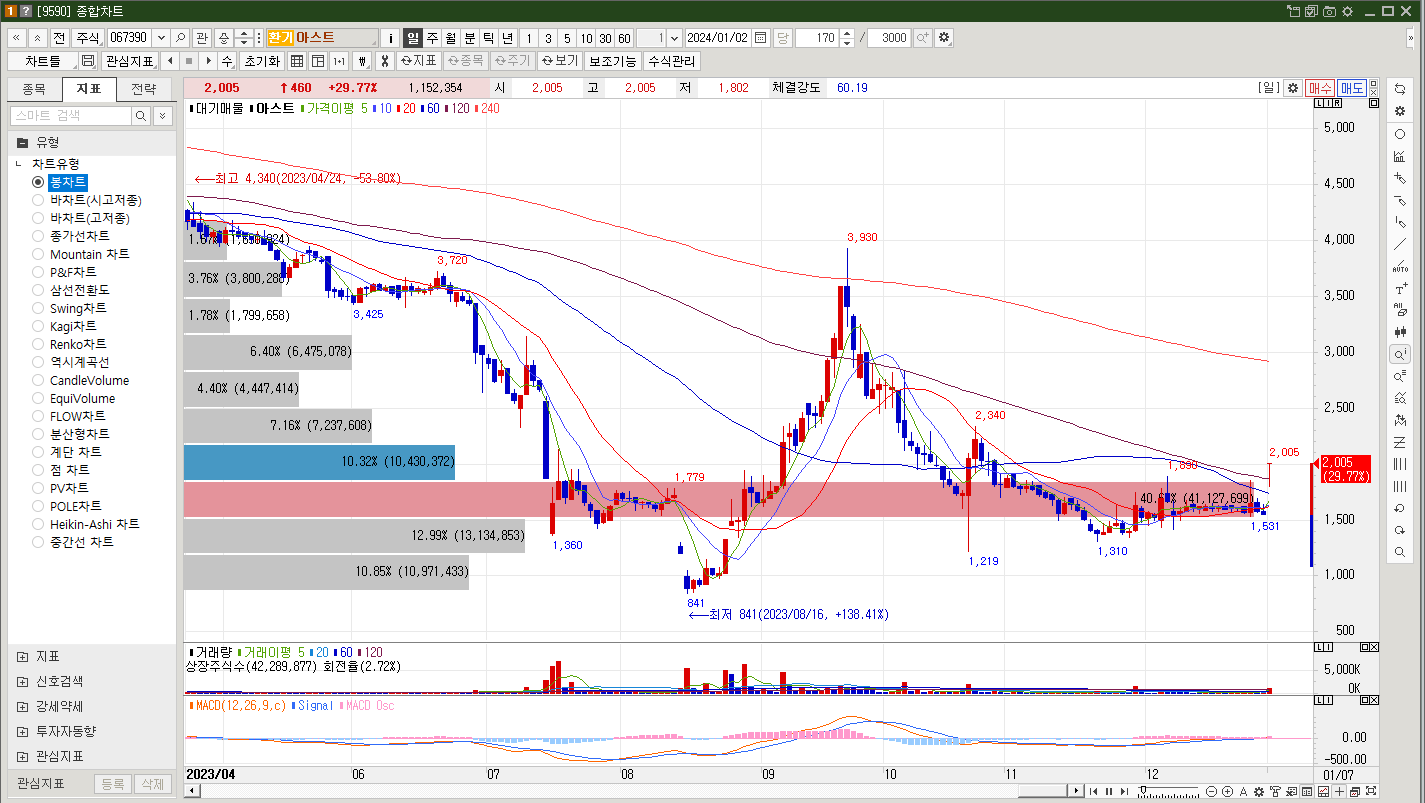Expand the 강세약세 section

22,706
